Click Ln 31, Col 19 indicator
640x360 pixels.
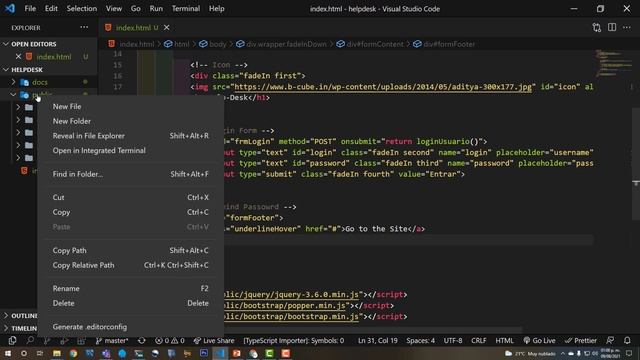[x=378, y=340]
